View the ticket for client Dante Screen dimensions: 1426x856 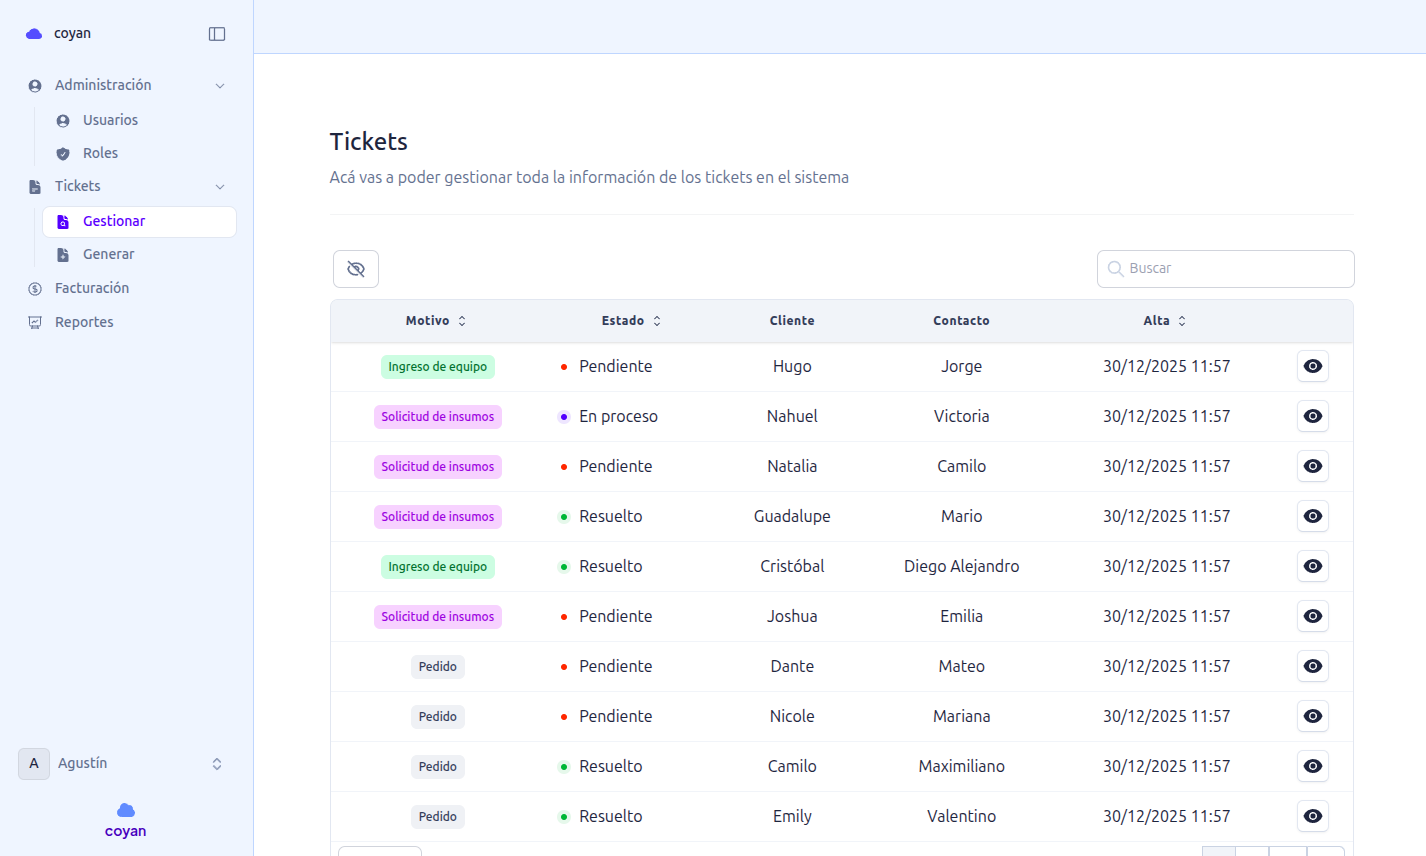(1312, 667)
